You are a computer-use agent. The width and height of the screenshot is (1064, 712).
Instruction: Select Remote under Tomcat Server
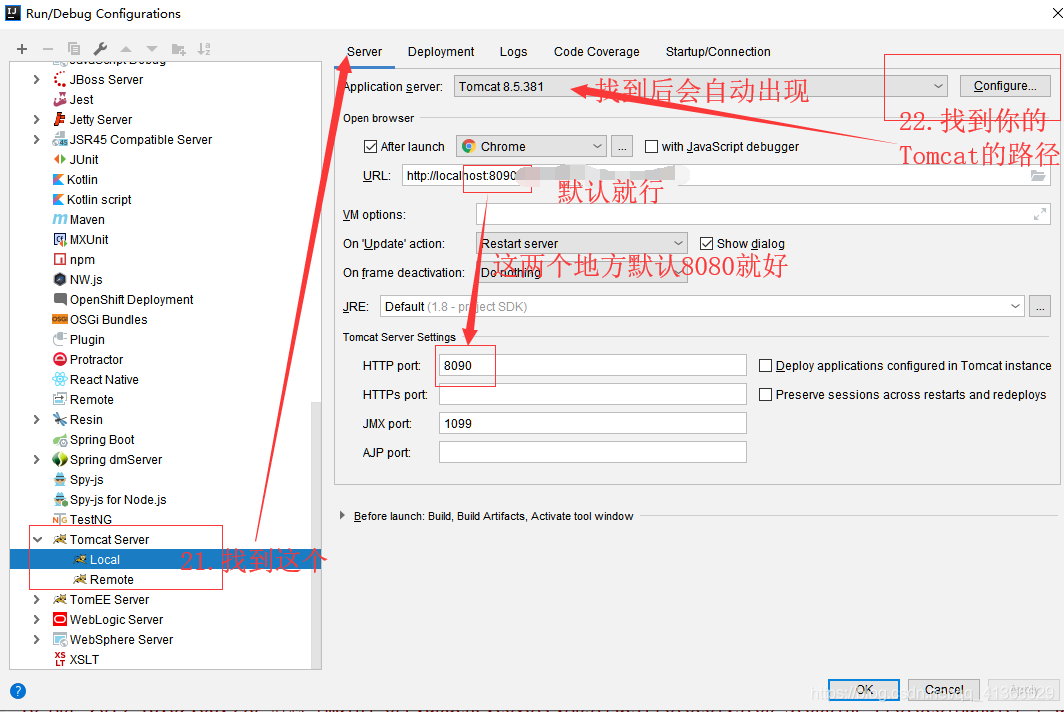pos(111,580)
